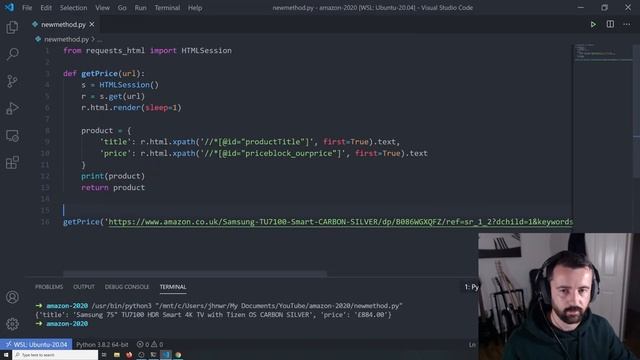The image size is (640, 360).
Task: Click the 'return product' line
Action: tap(113, 187)
